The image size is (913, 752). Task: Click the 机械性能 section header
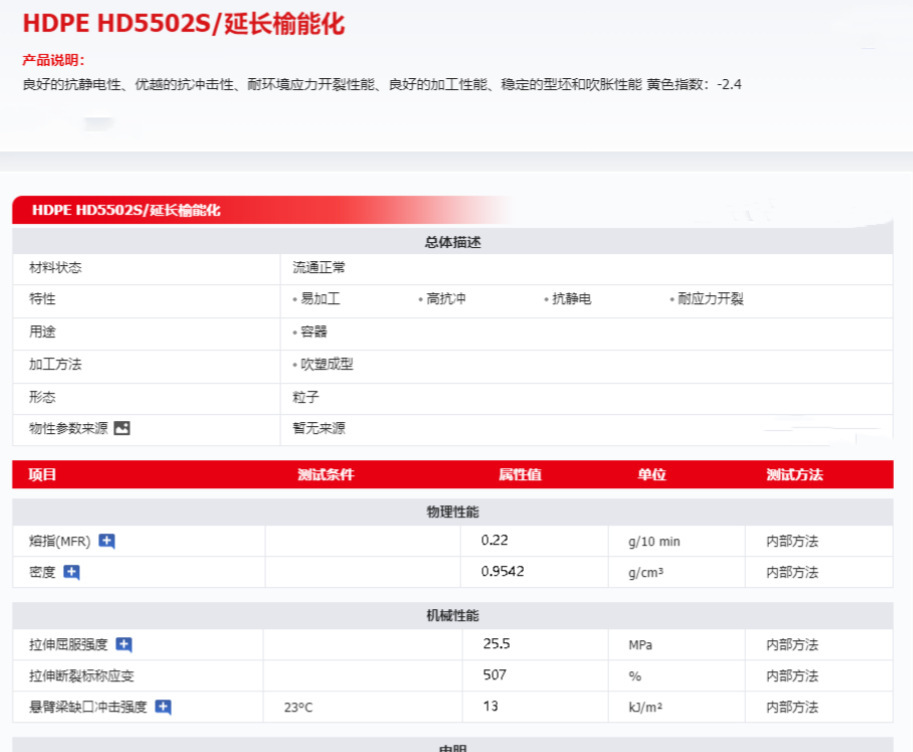(452, 616)
